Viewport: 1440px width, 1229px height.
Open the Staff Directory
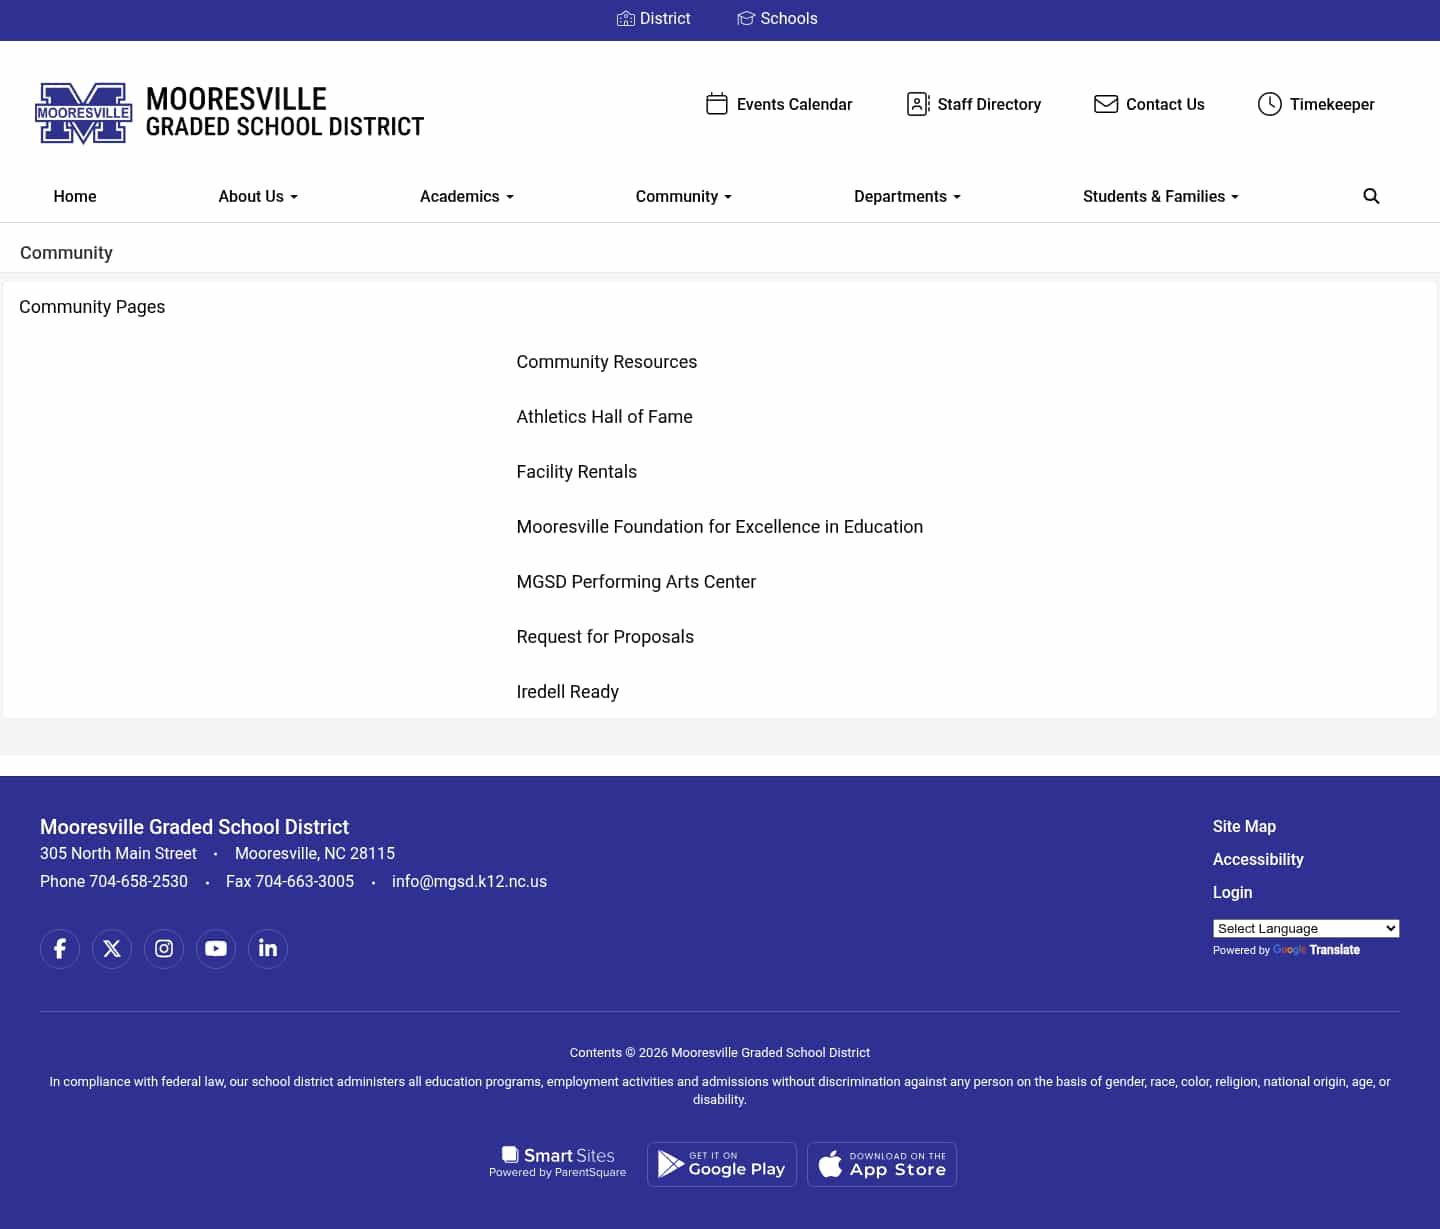(x=973, y=104)
